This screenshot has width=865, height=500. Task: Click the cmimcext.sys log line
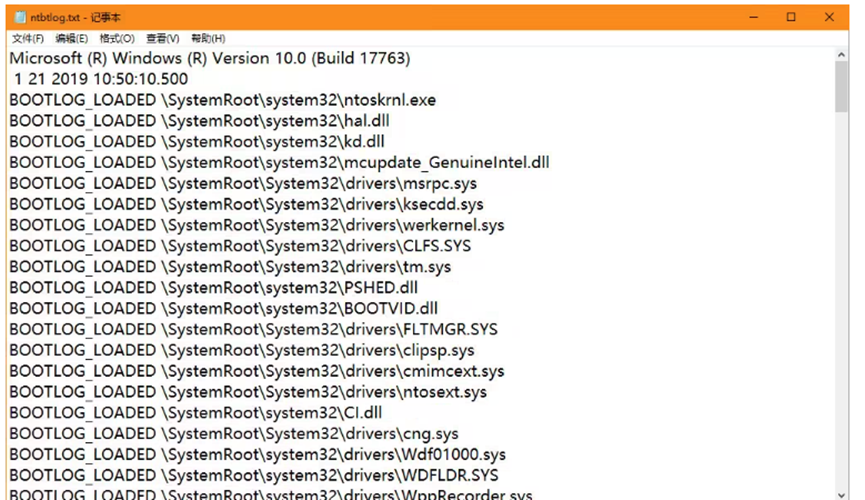click(x=257, y=371)
